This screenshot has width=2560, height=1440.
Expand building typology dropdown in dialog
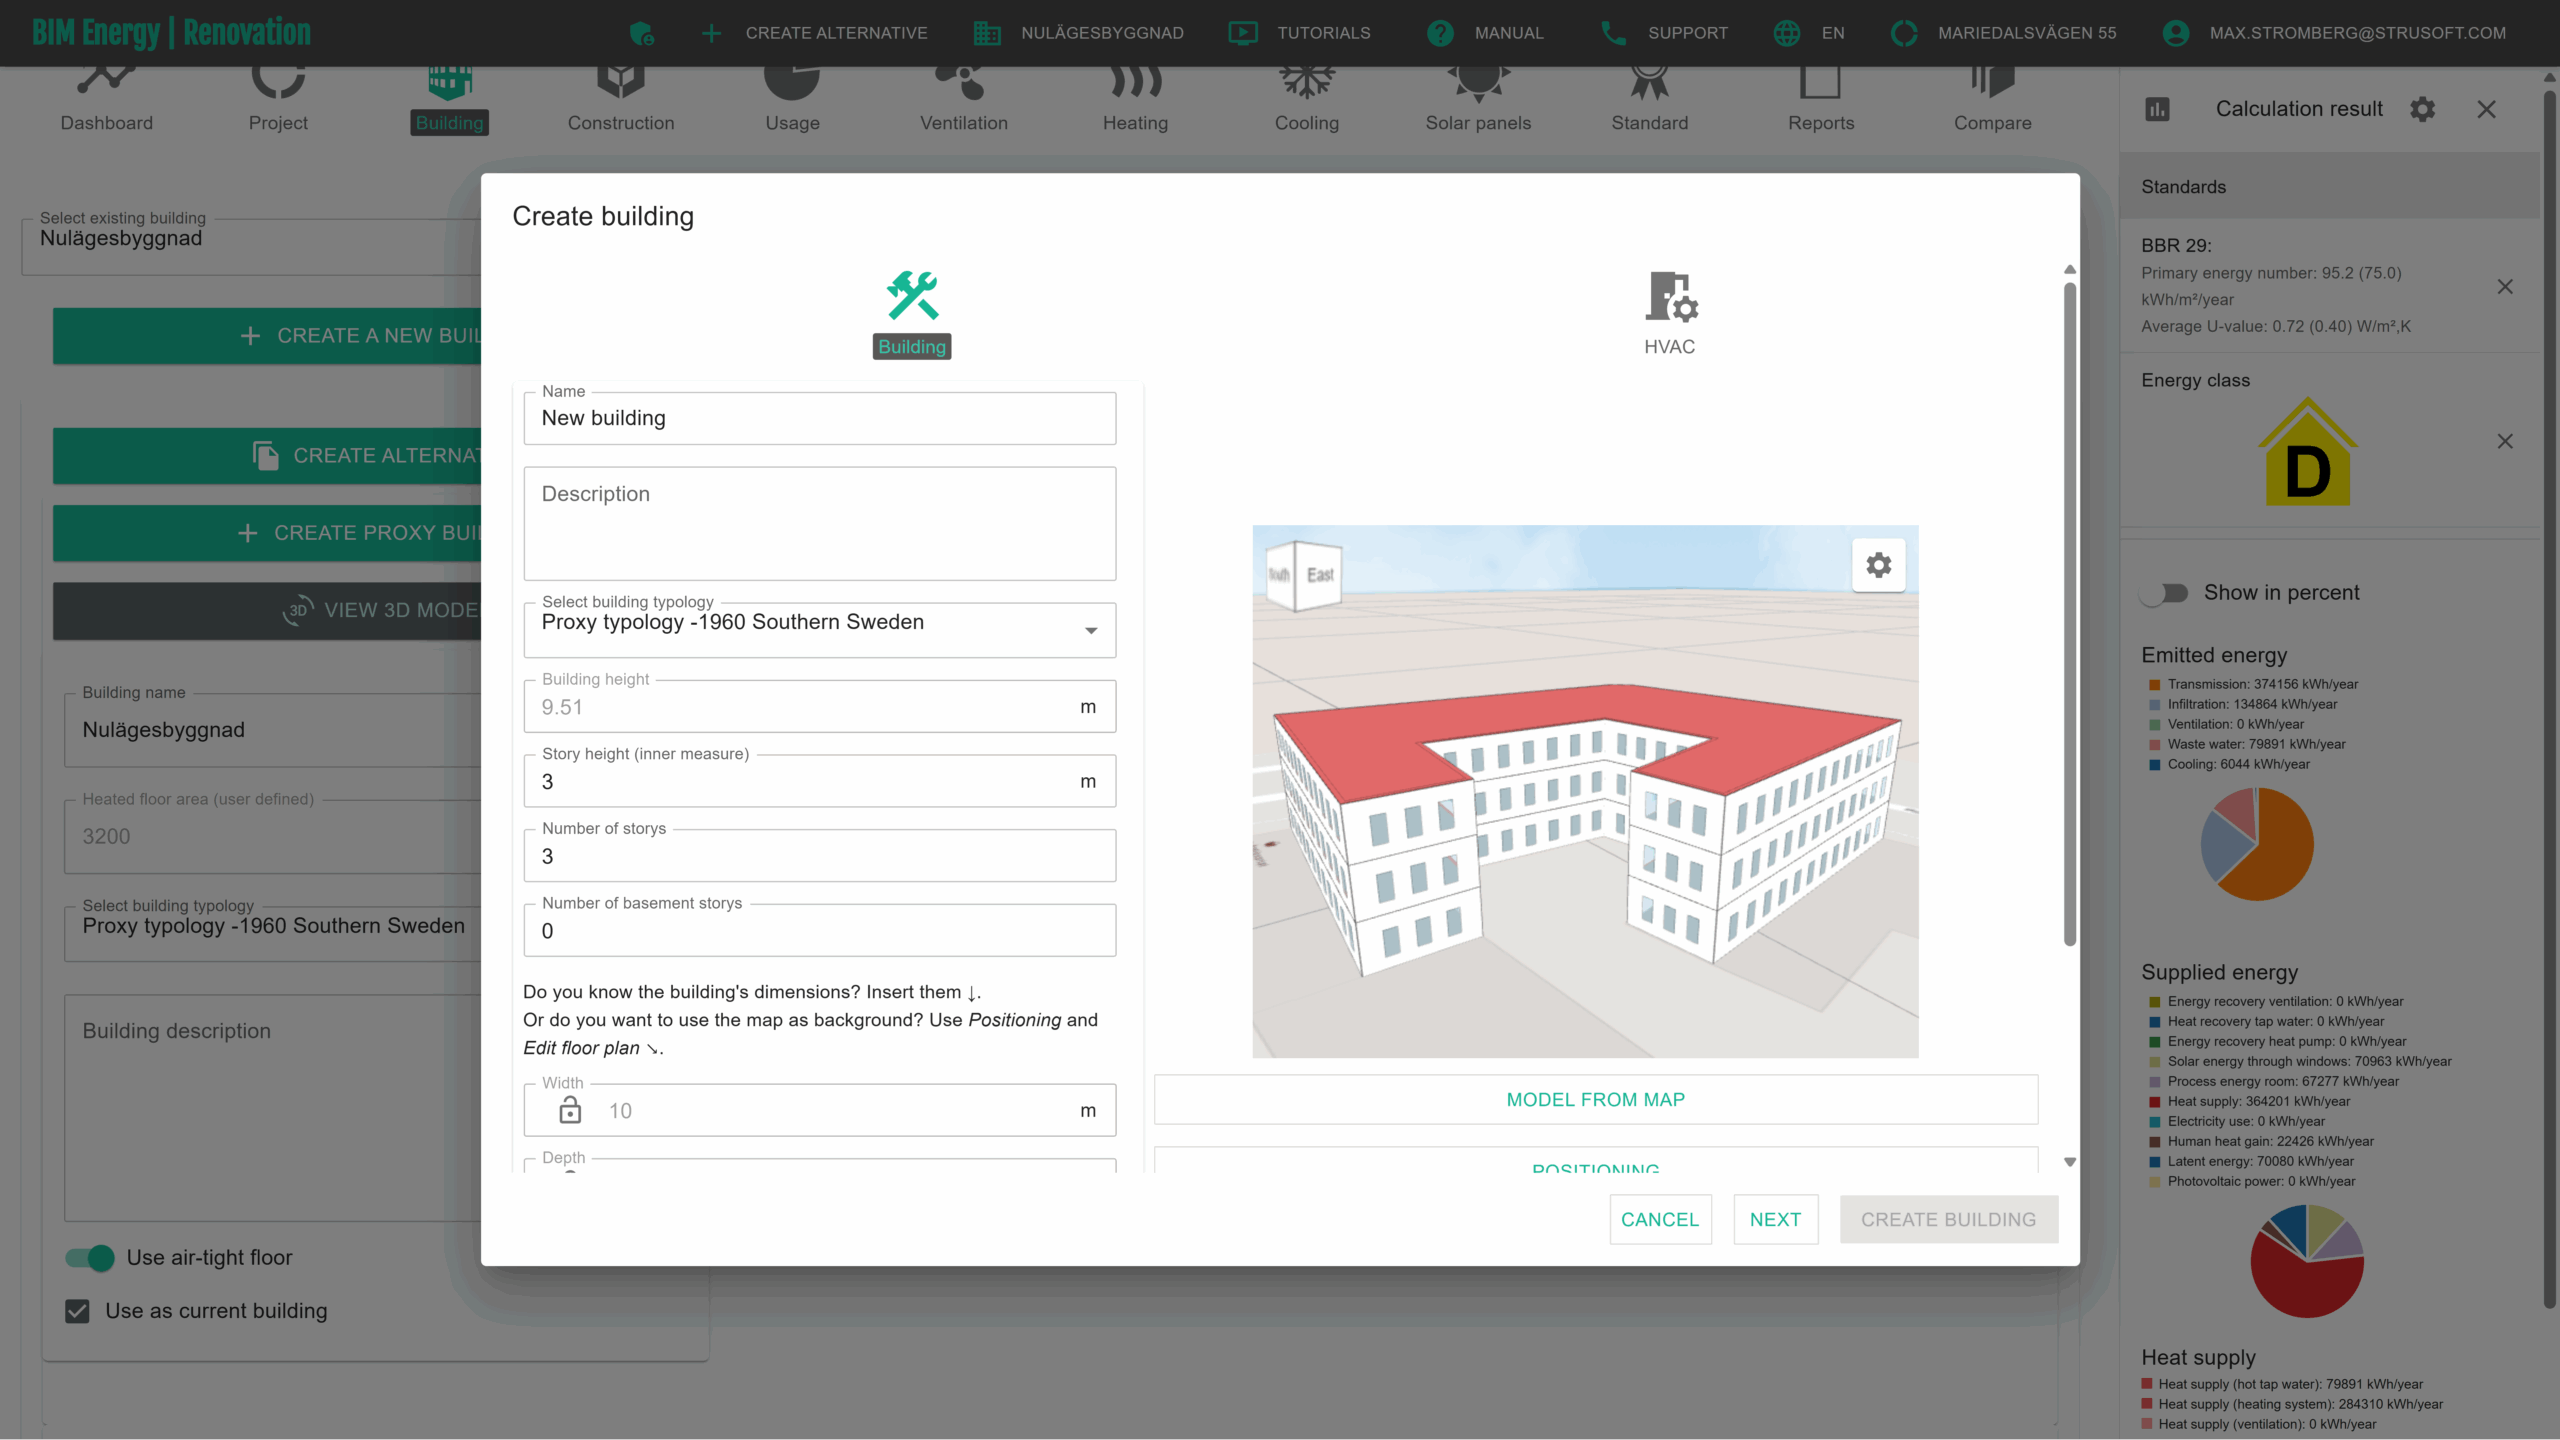(1090, 630)
